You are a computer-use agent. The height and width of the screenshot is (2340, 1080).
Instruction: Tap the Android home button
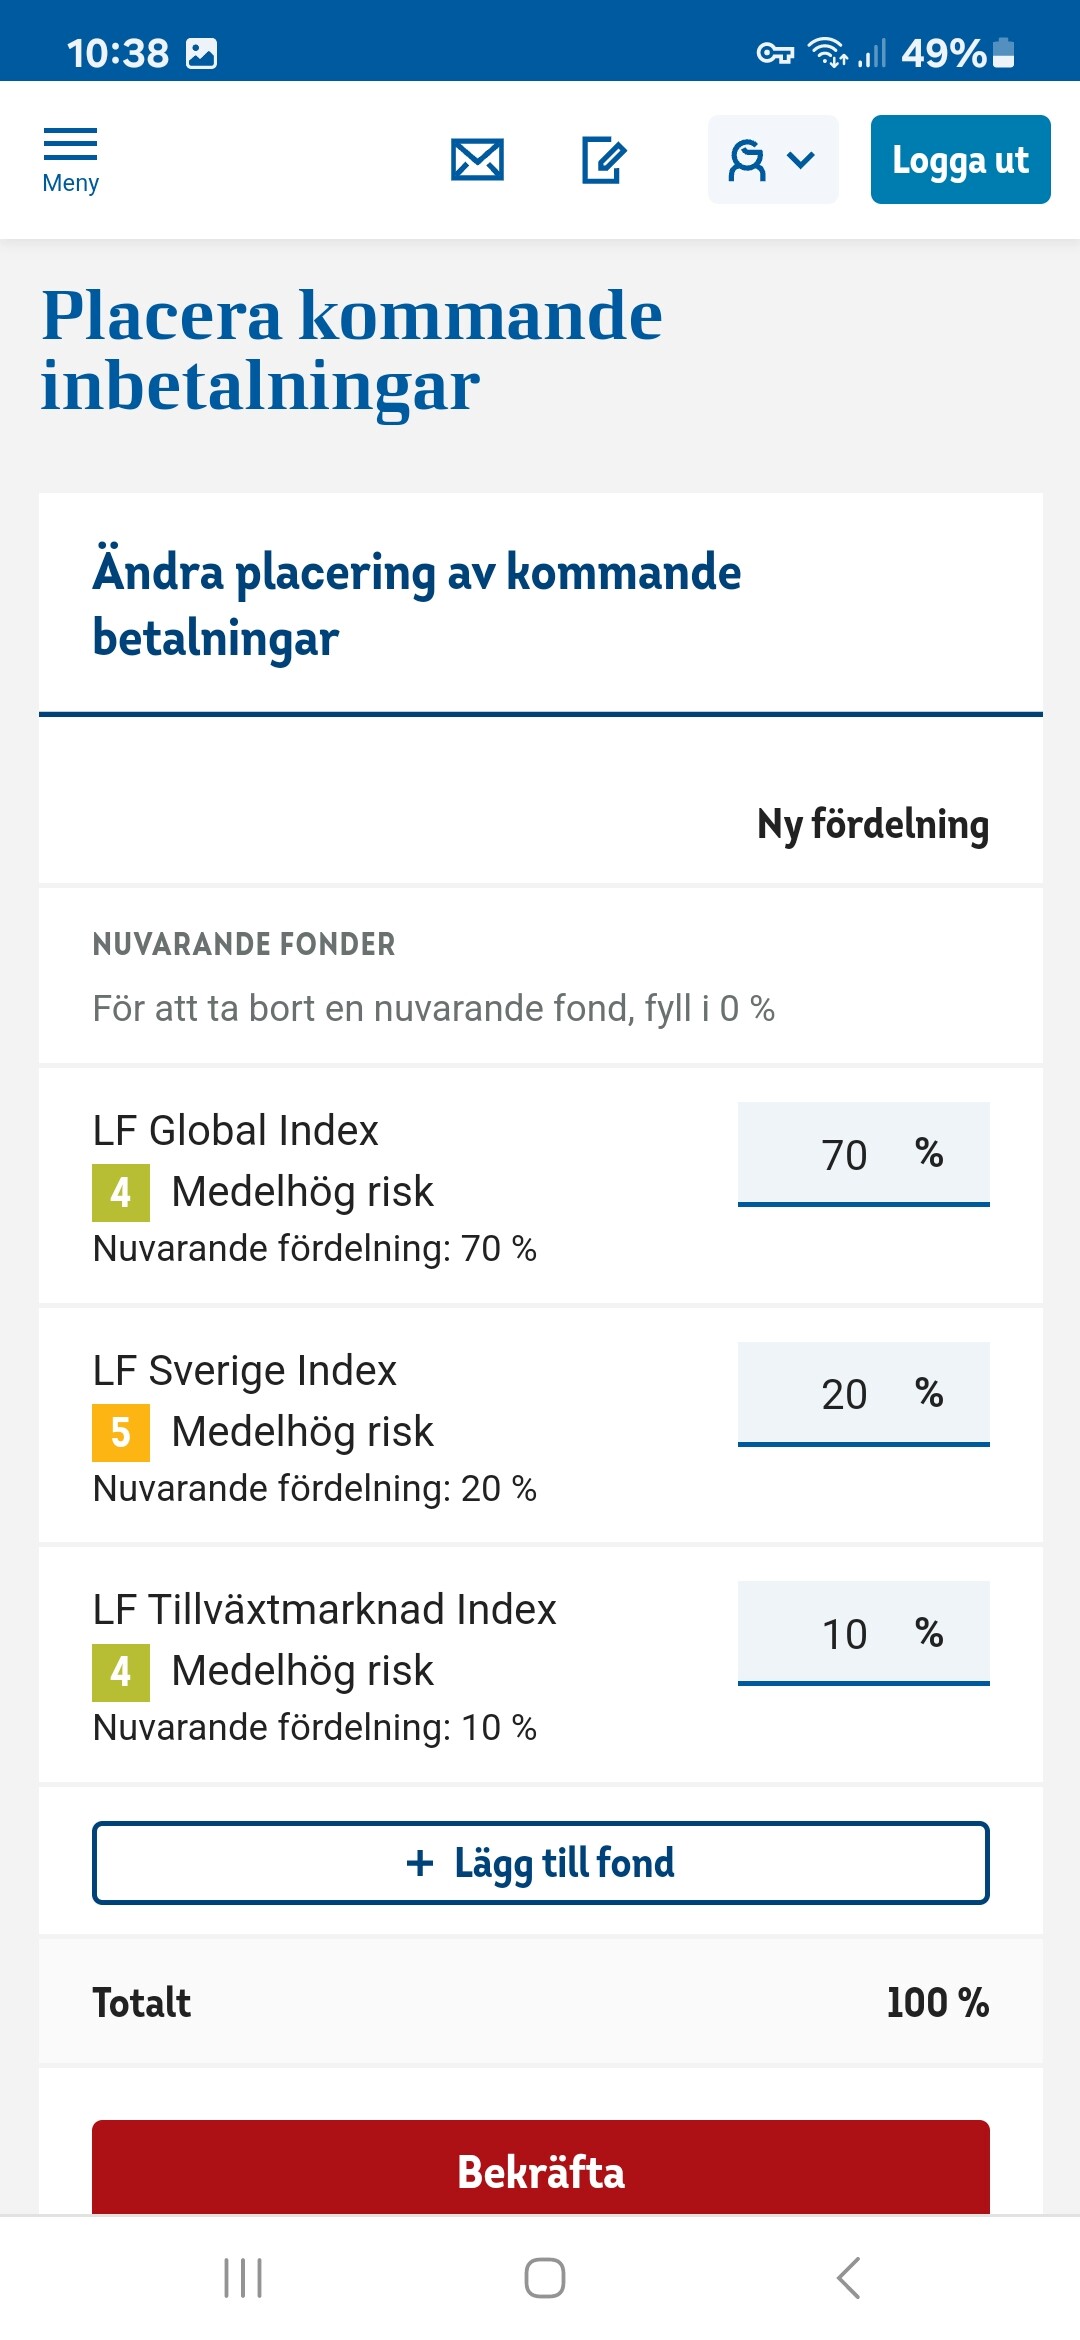point(545,2278)
